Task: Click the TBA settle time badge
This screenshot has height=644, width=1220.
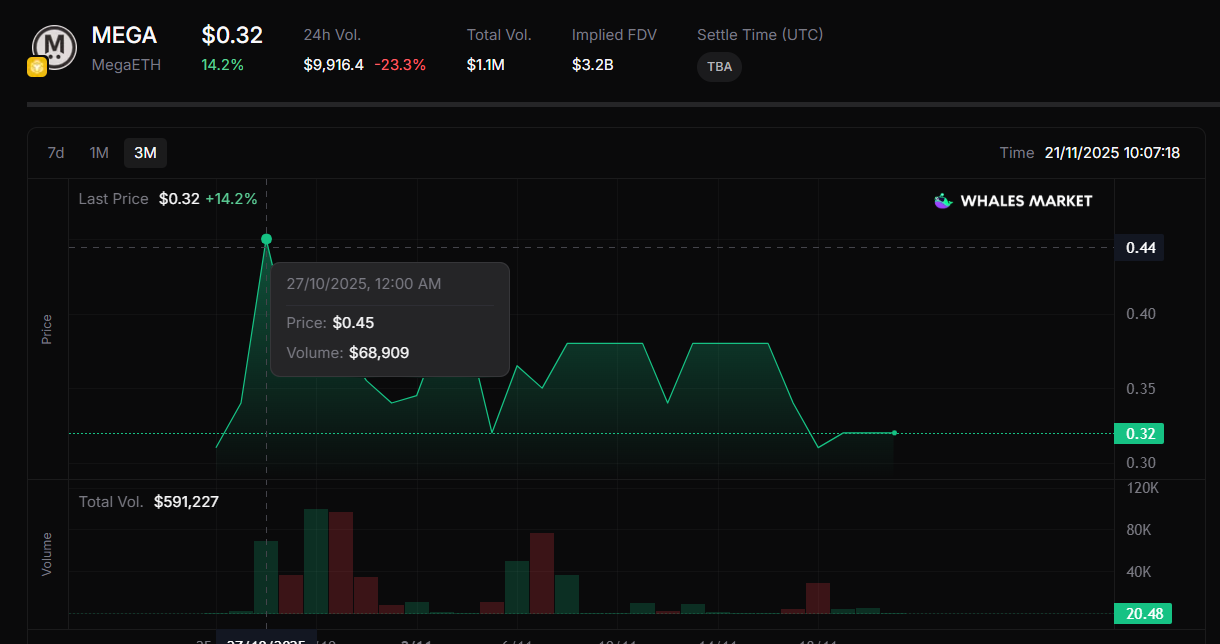Action: (x=719, y=67)
